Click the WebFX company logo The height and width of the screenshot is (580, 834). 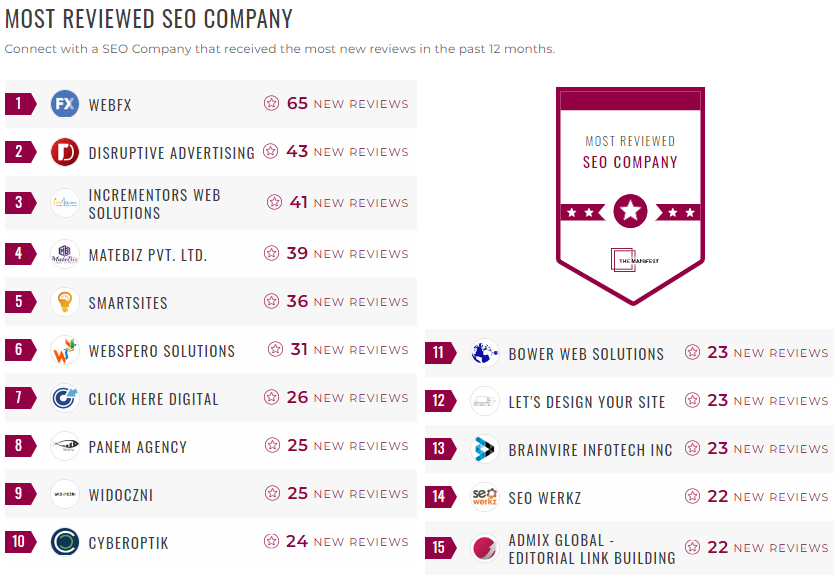click(x=62, y=103)
